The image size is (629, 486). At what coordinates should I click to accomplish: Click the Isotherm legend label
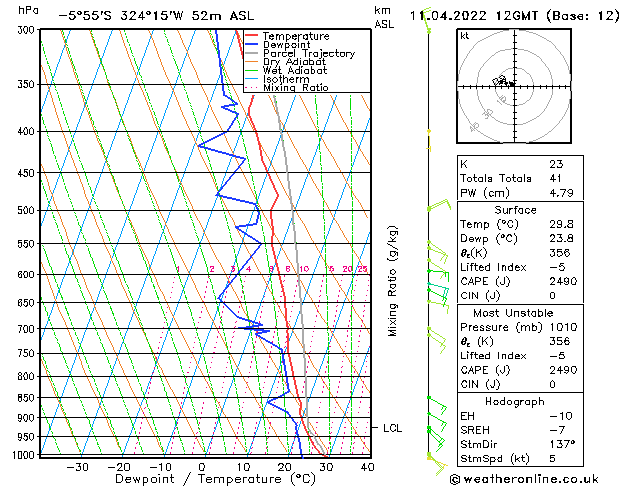[286, 79]
